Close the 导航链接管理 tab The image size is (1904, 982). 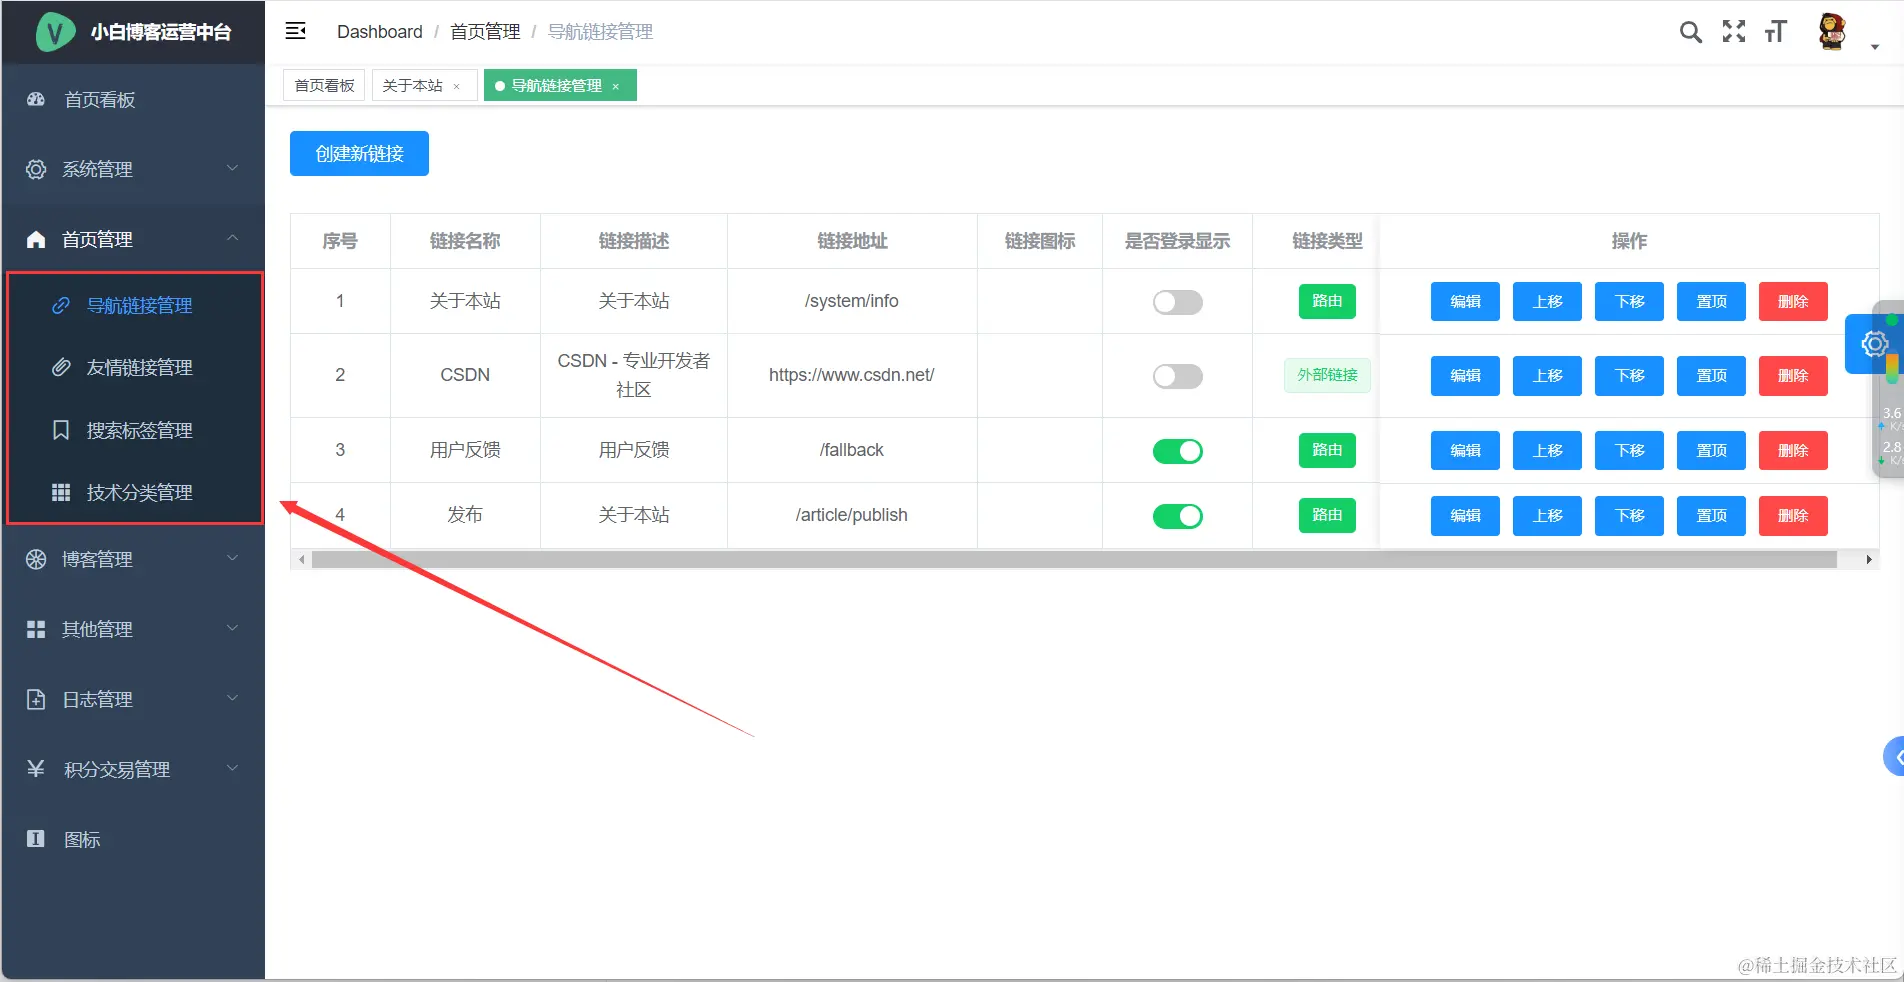(x=616, y=86)
